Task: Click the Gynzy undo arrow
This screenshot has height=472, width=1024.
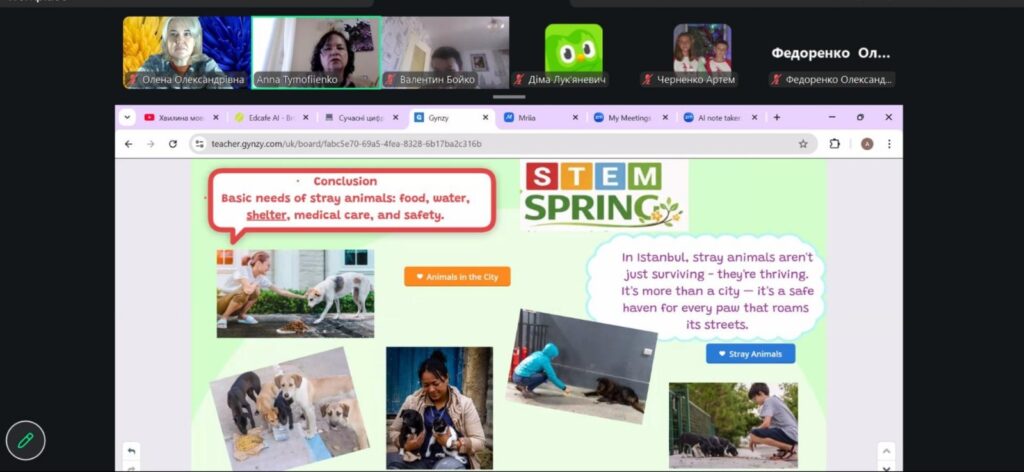Action: (x=131, y=451)
